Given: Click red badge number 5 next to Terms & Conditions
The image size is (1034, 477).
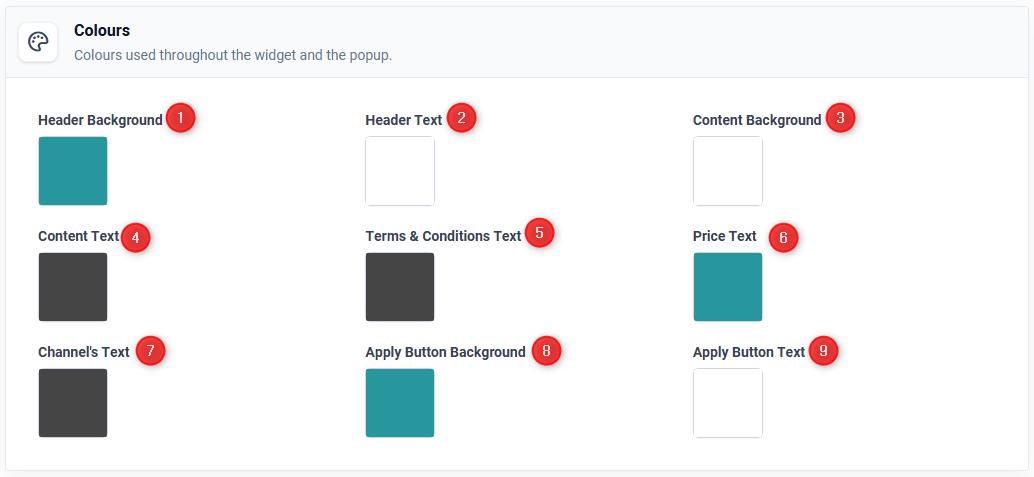Looking at the screenshot, I should pos(539,233).
